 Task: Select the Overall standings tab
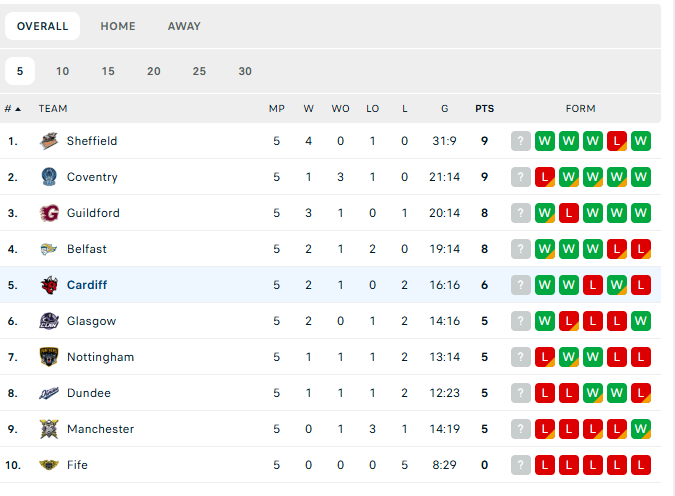coord(43,26)
